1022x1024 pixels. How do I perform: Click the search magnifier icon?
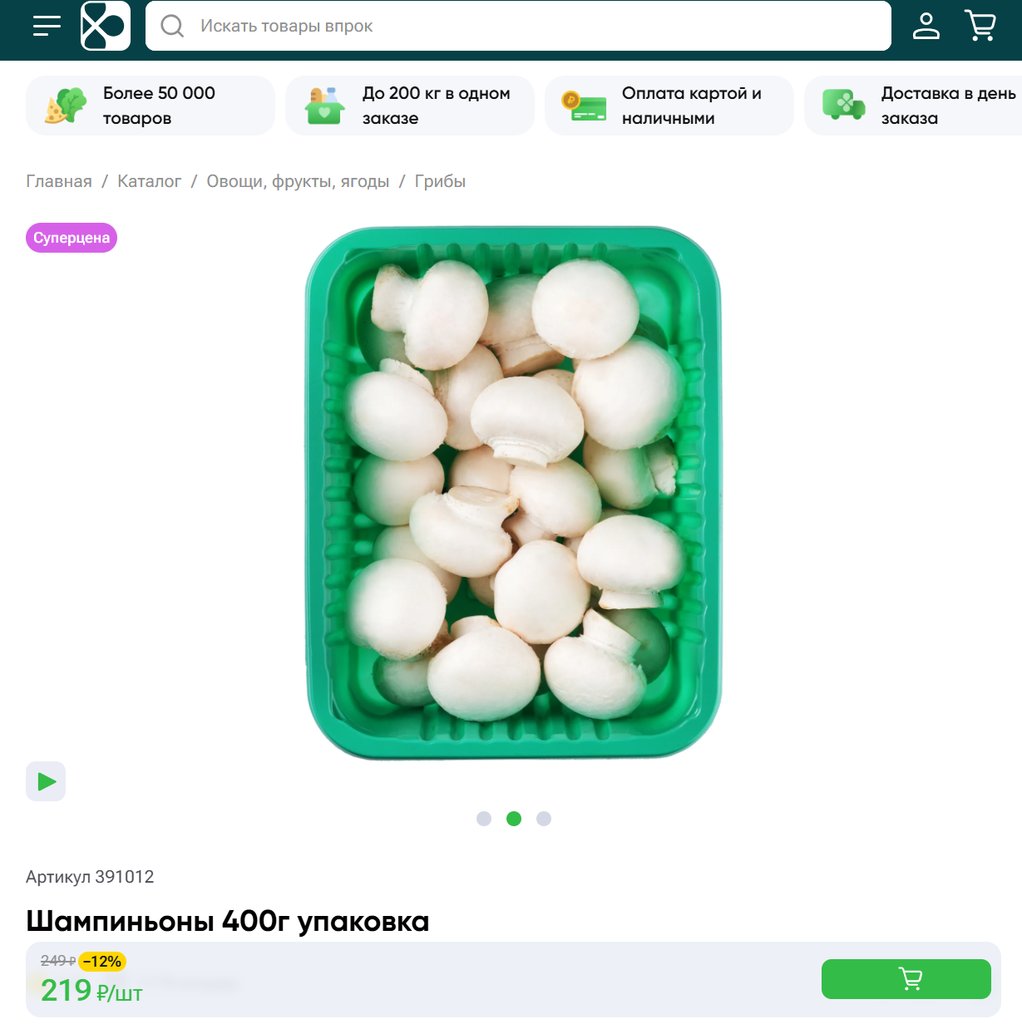coord(172,26)
